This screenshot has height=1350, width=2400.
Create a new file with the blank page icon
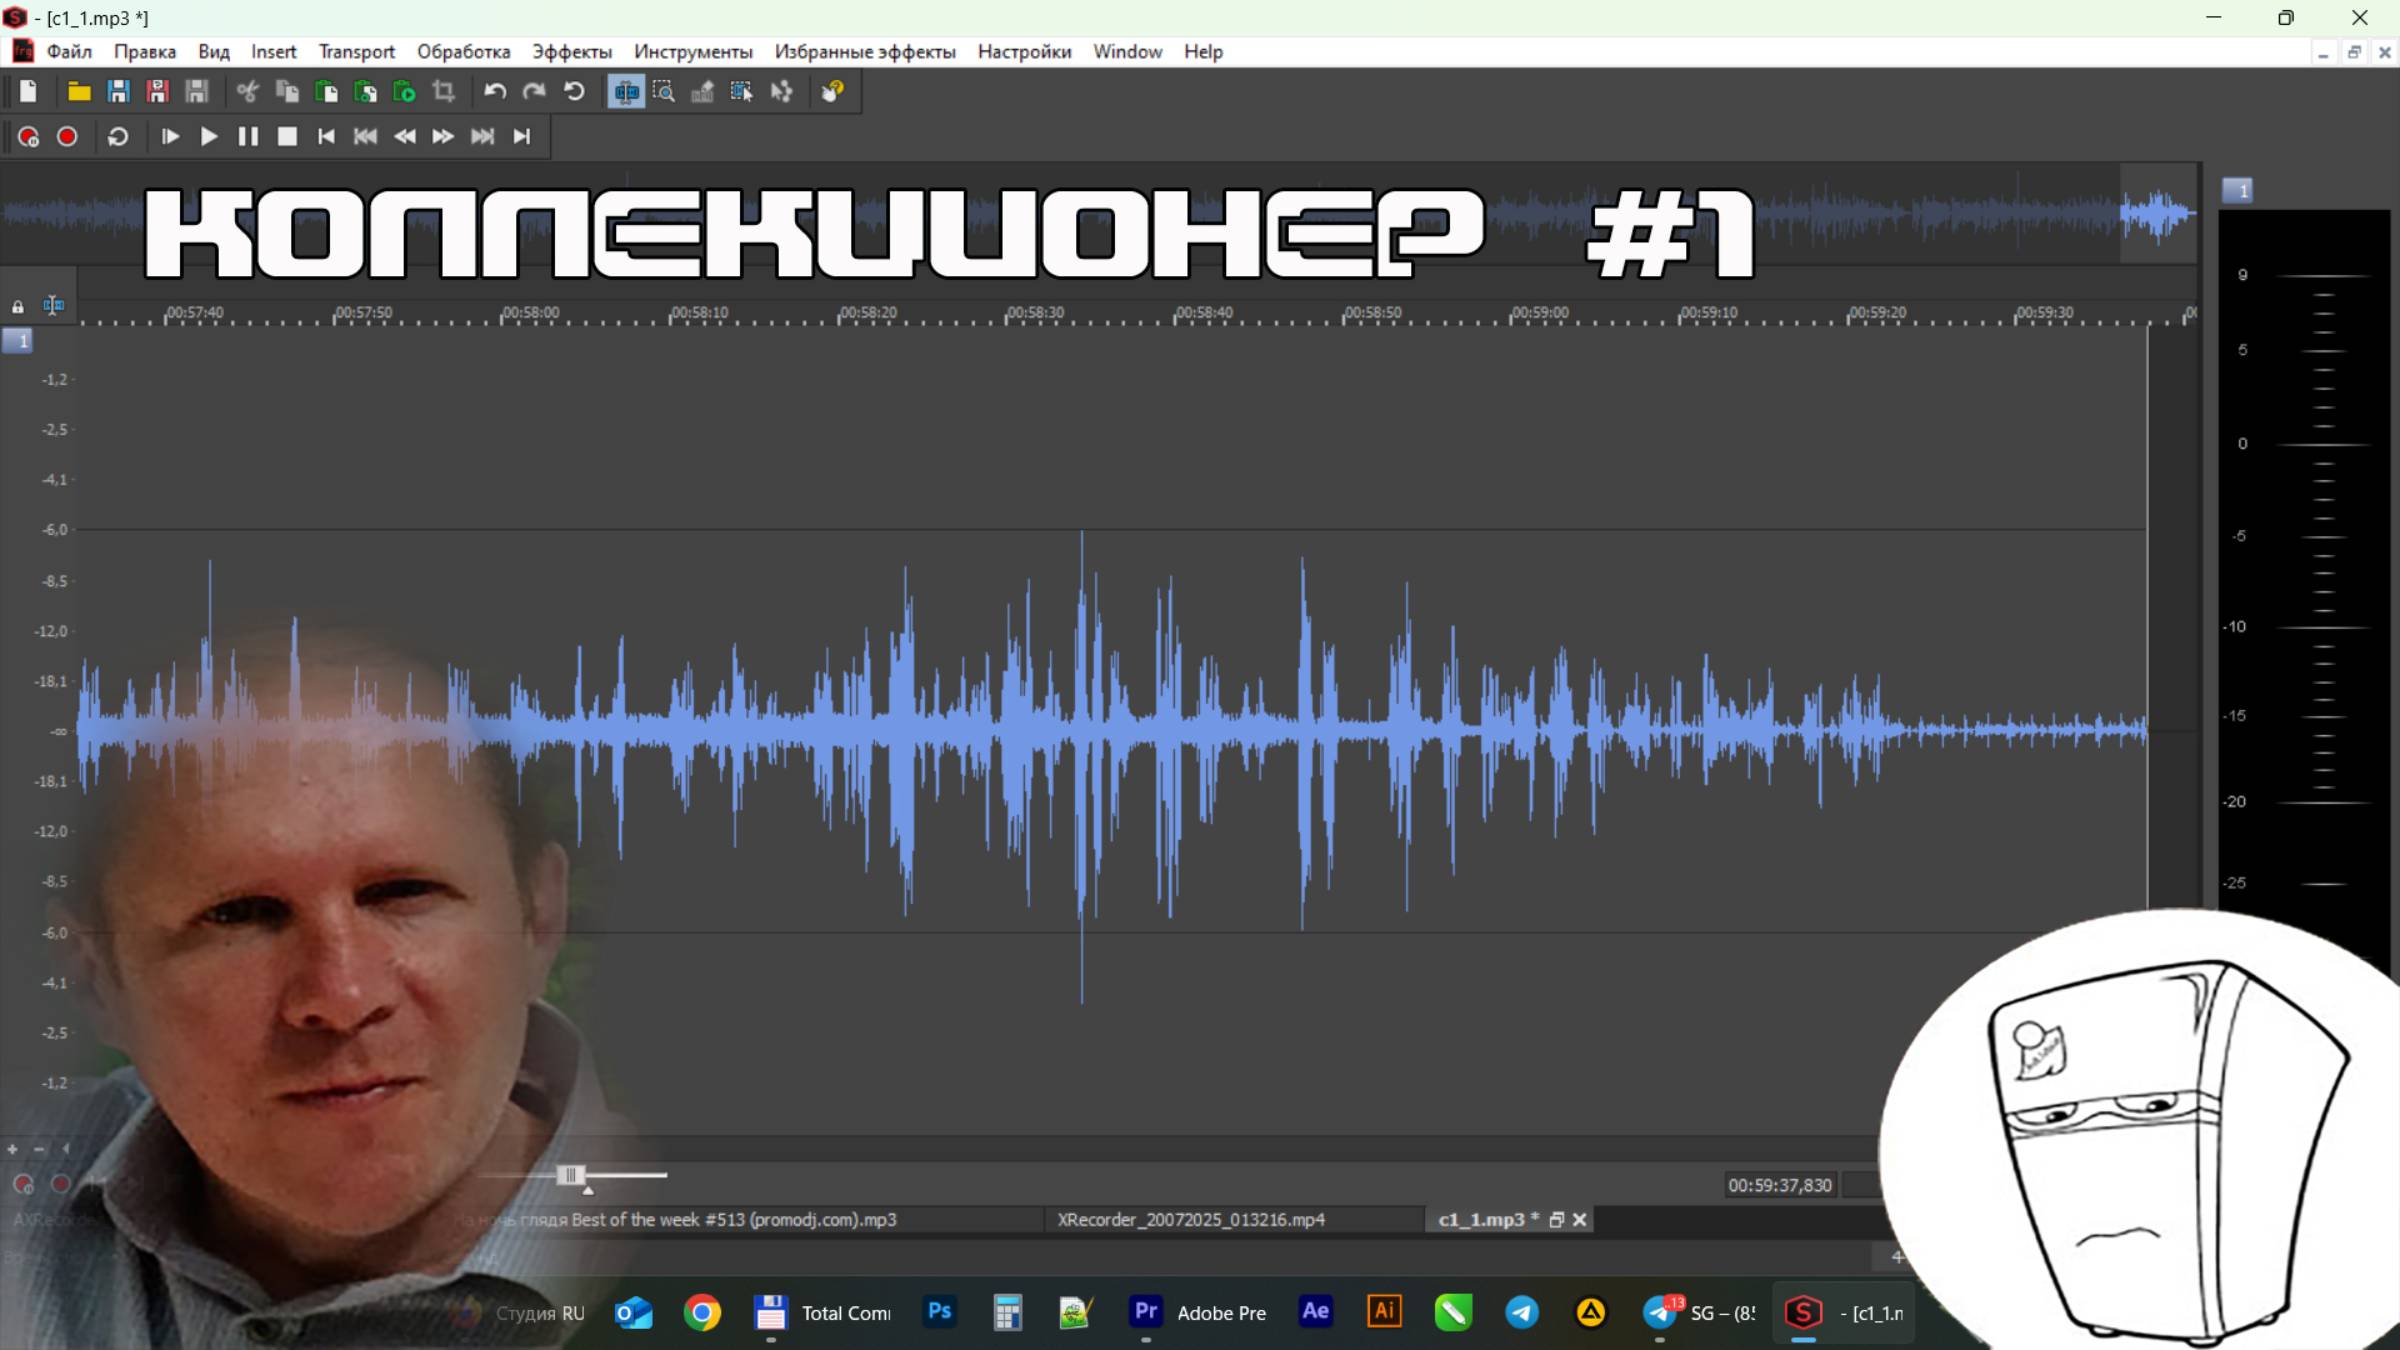click(x=28, y=92)
